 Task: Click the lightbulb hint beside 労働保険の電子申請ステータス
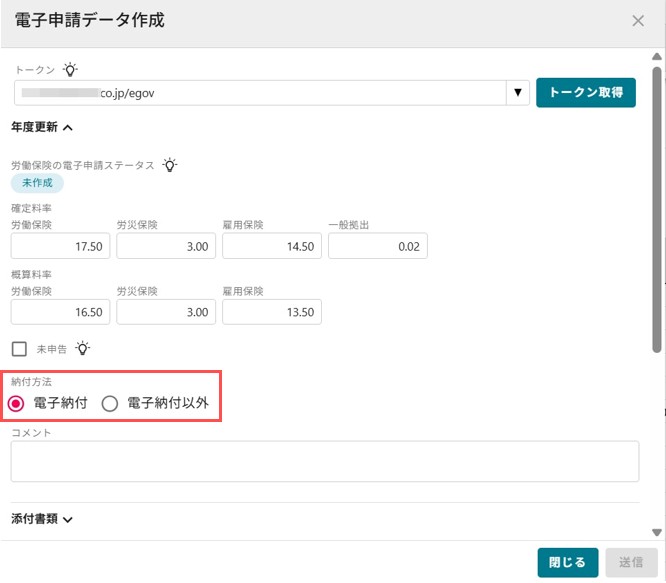click(x=170, y=165)
